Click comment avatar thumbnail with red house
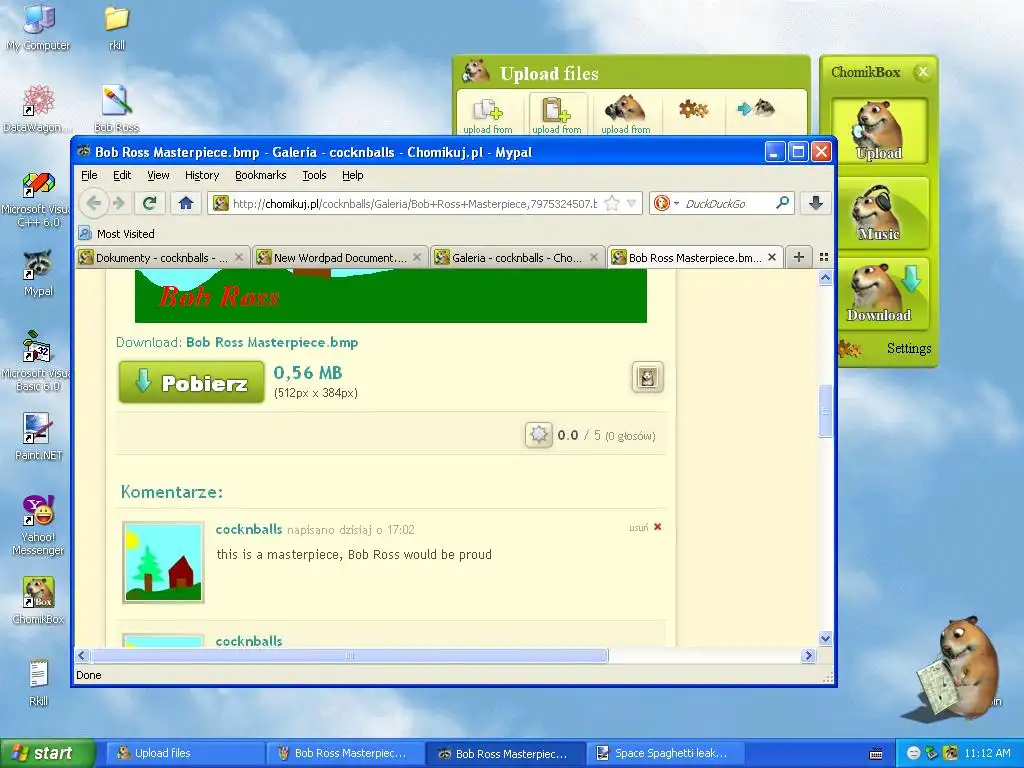Viewport: 1024px width, 768px height. (x=163, y=562)
